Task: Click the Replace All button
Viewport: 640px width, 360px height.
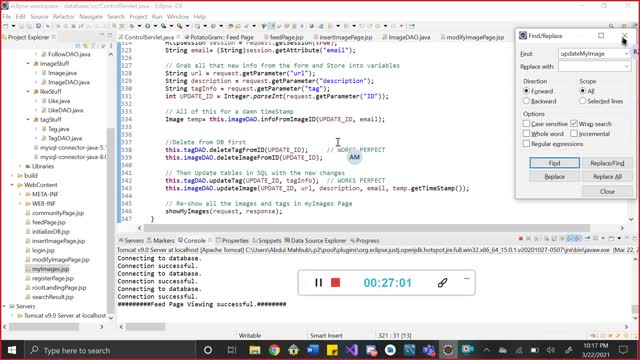Action: point(607,176)
